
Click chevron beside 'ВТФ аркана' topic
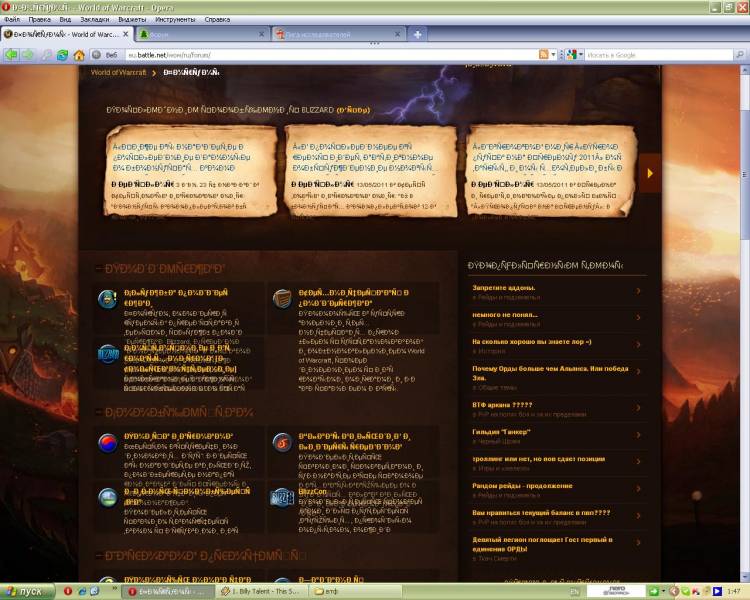click(x=638, y=408)
